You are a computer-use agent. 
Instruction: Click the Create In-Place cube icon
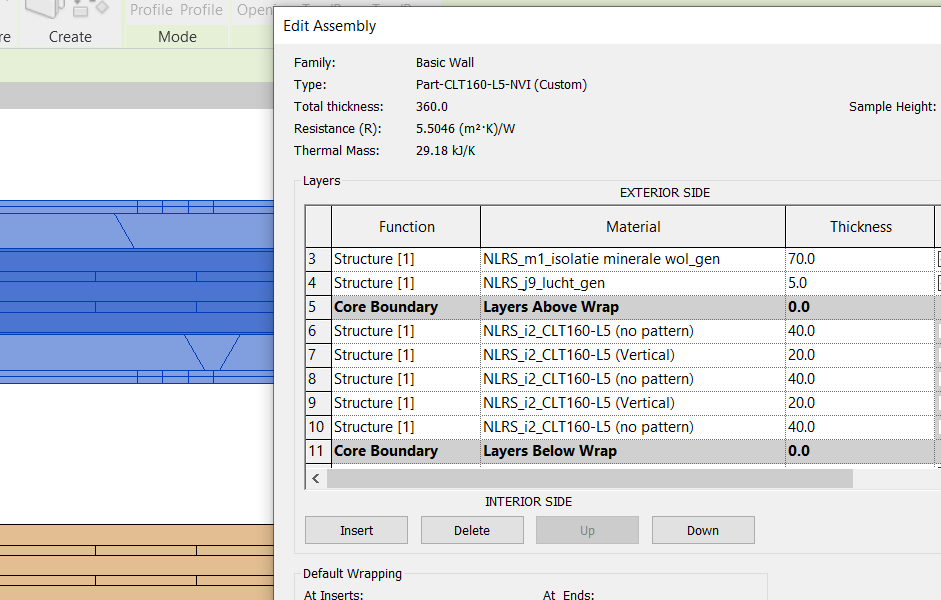point(43,12)
